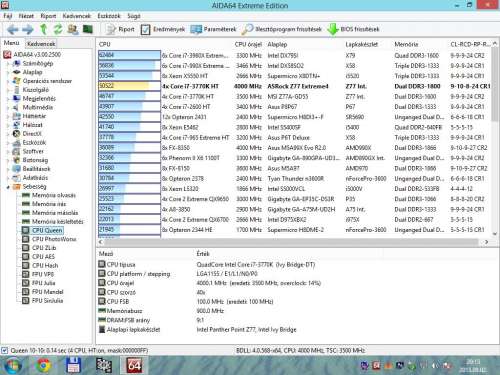The height and width of the screenshot is (375, 500).
Task: Expand the Hálózat tree node
Action: [8, 125]
